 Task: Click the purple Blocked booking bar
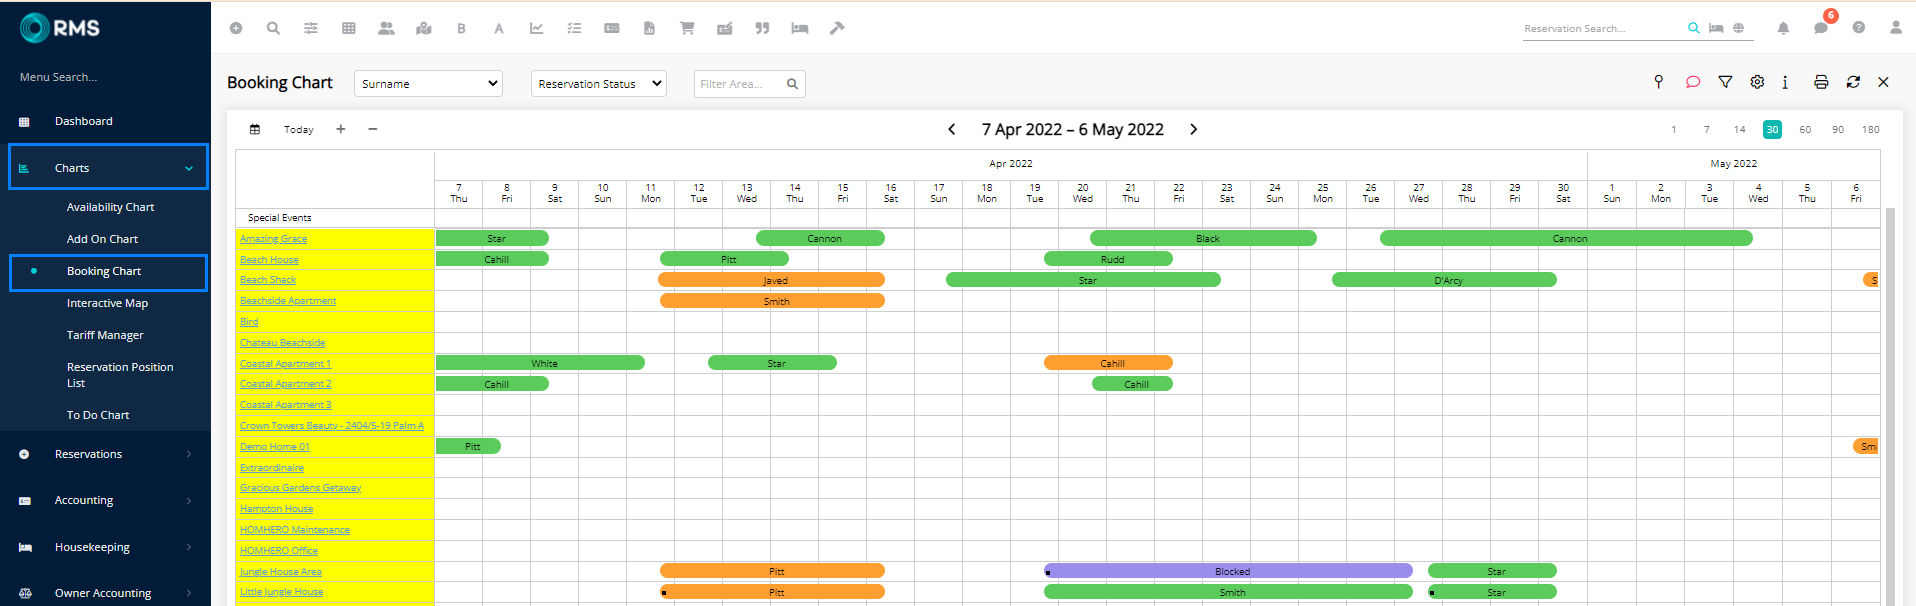(x=1230, y=571)
